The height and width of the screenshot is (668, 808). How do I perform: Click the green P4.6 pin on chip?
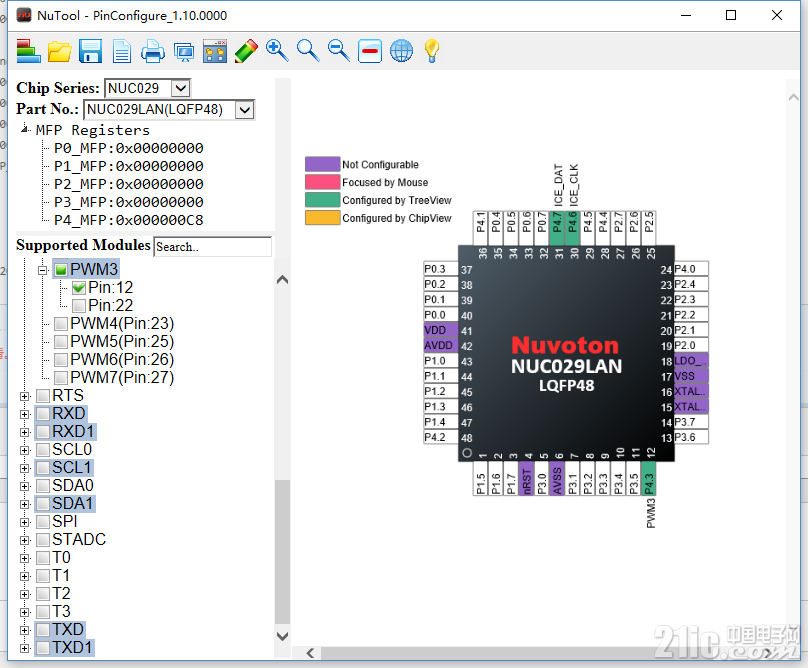[x=573, y=228]
